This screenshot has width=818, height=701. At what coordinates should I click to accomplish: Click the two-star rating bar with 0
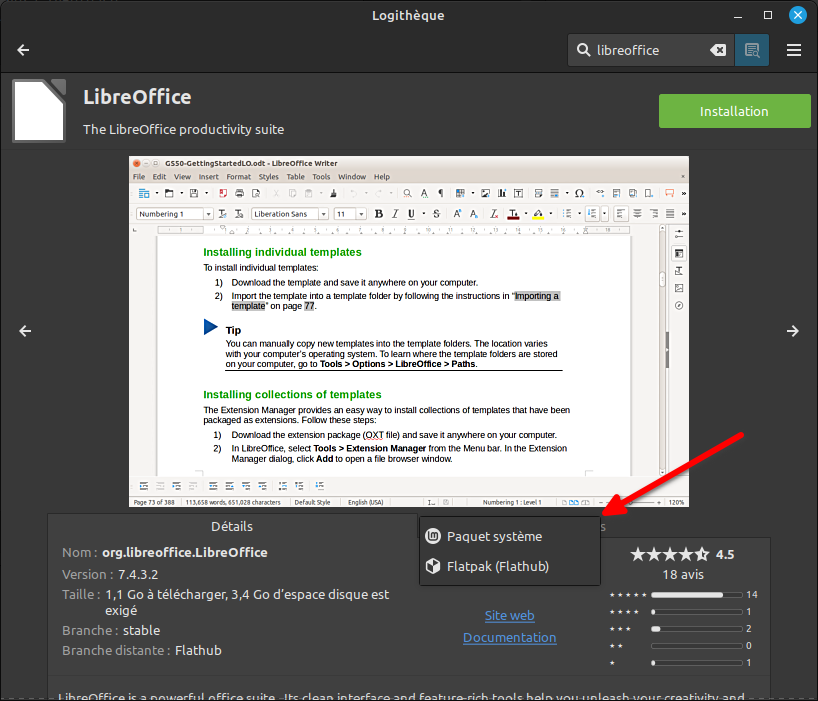pyautogui.click(x=696, y=646)
